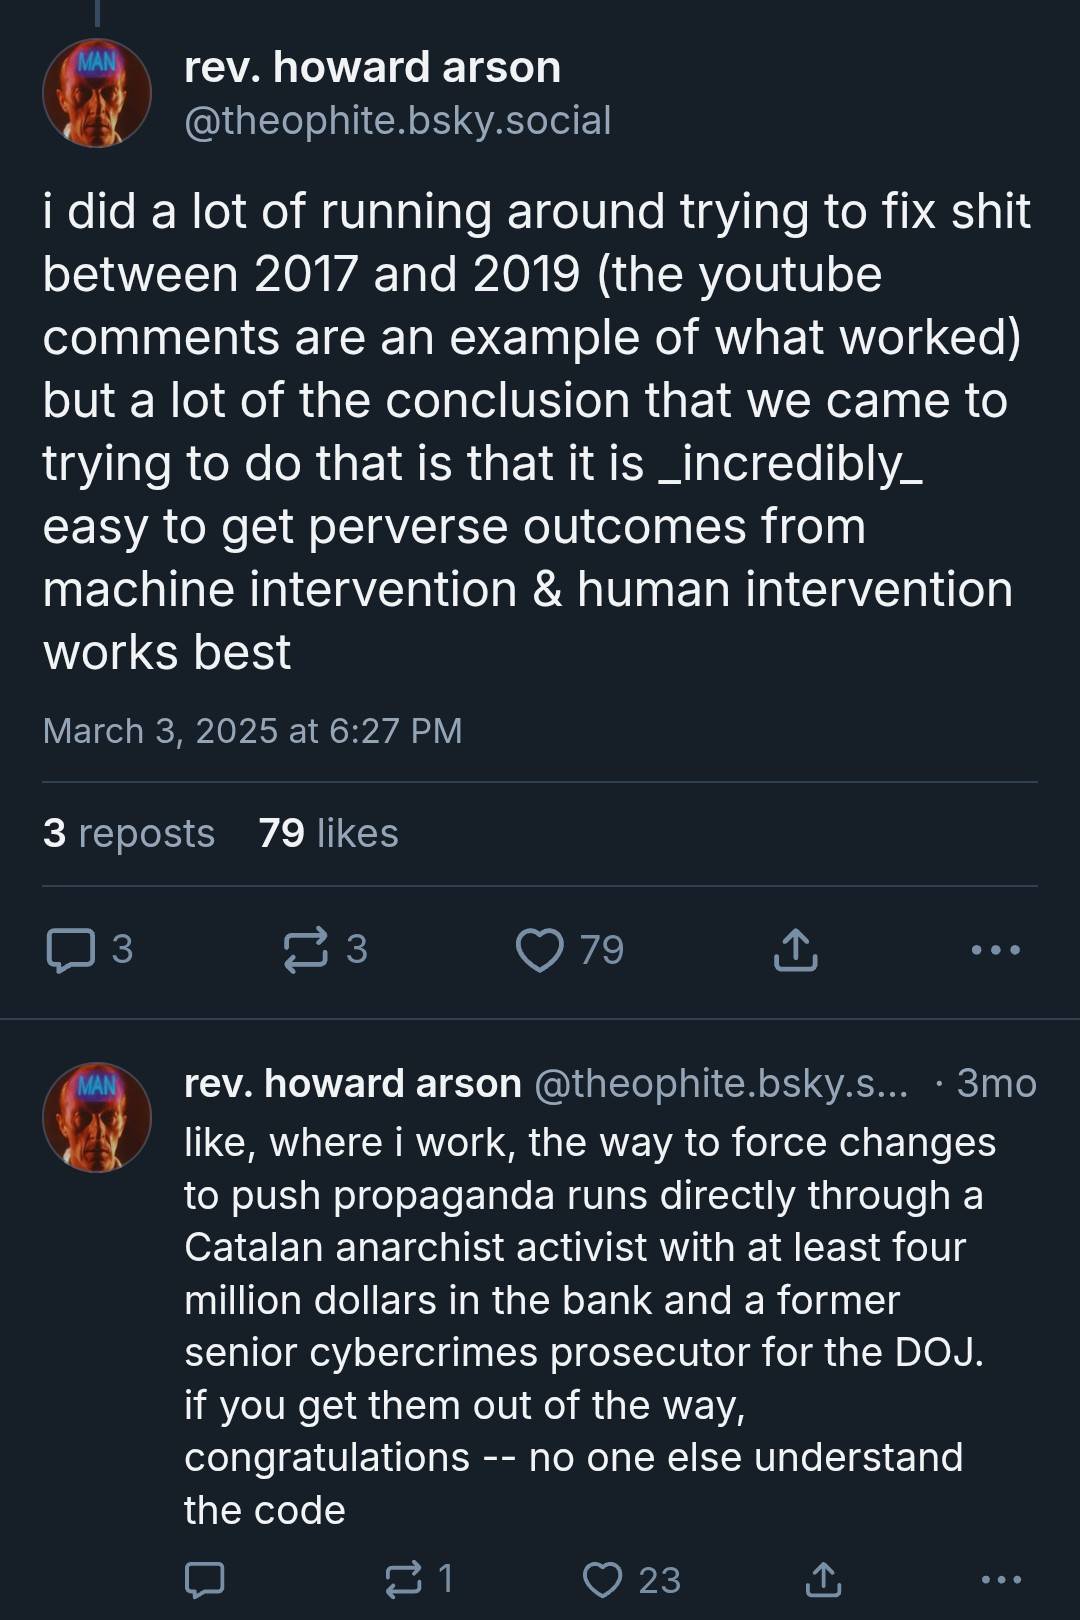The image size is (1080, 1620).
Task: Open the rev. howard arson name in main post
Action: pos(372,67)
